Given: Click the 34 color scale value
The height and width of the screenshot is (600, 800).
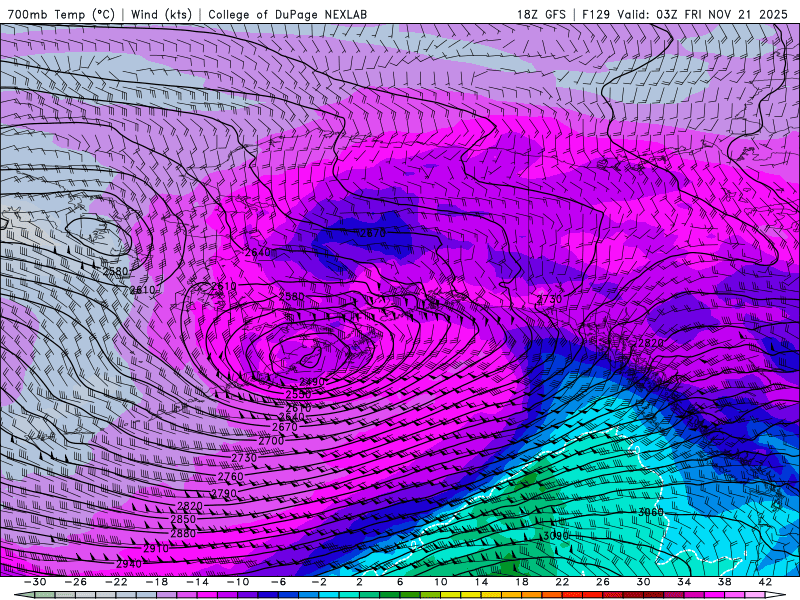Looking at the screenshot, I should (x=684, y=582).
